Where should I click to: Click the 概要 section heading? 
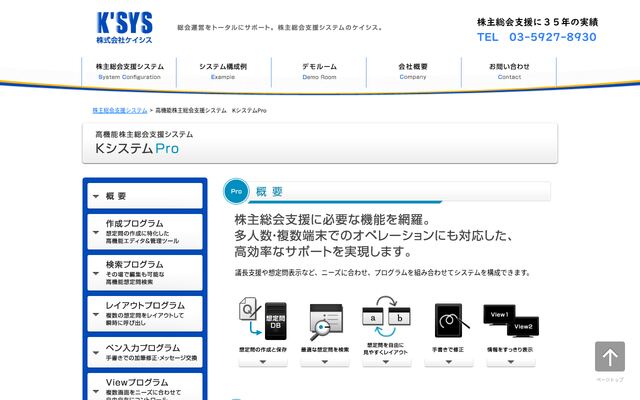tap(269, 191)
